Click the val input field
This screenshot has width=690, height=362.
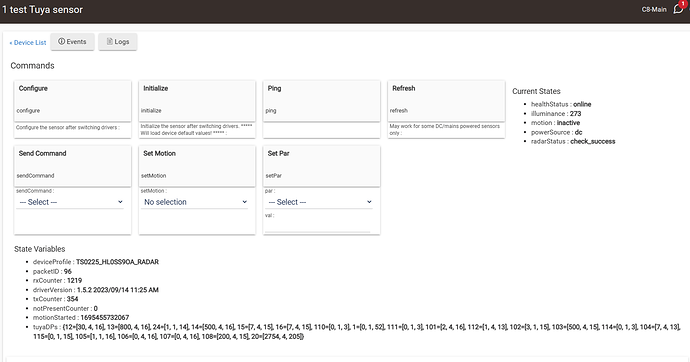(x=318, y=226)
